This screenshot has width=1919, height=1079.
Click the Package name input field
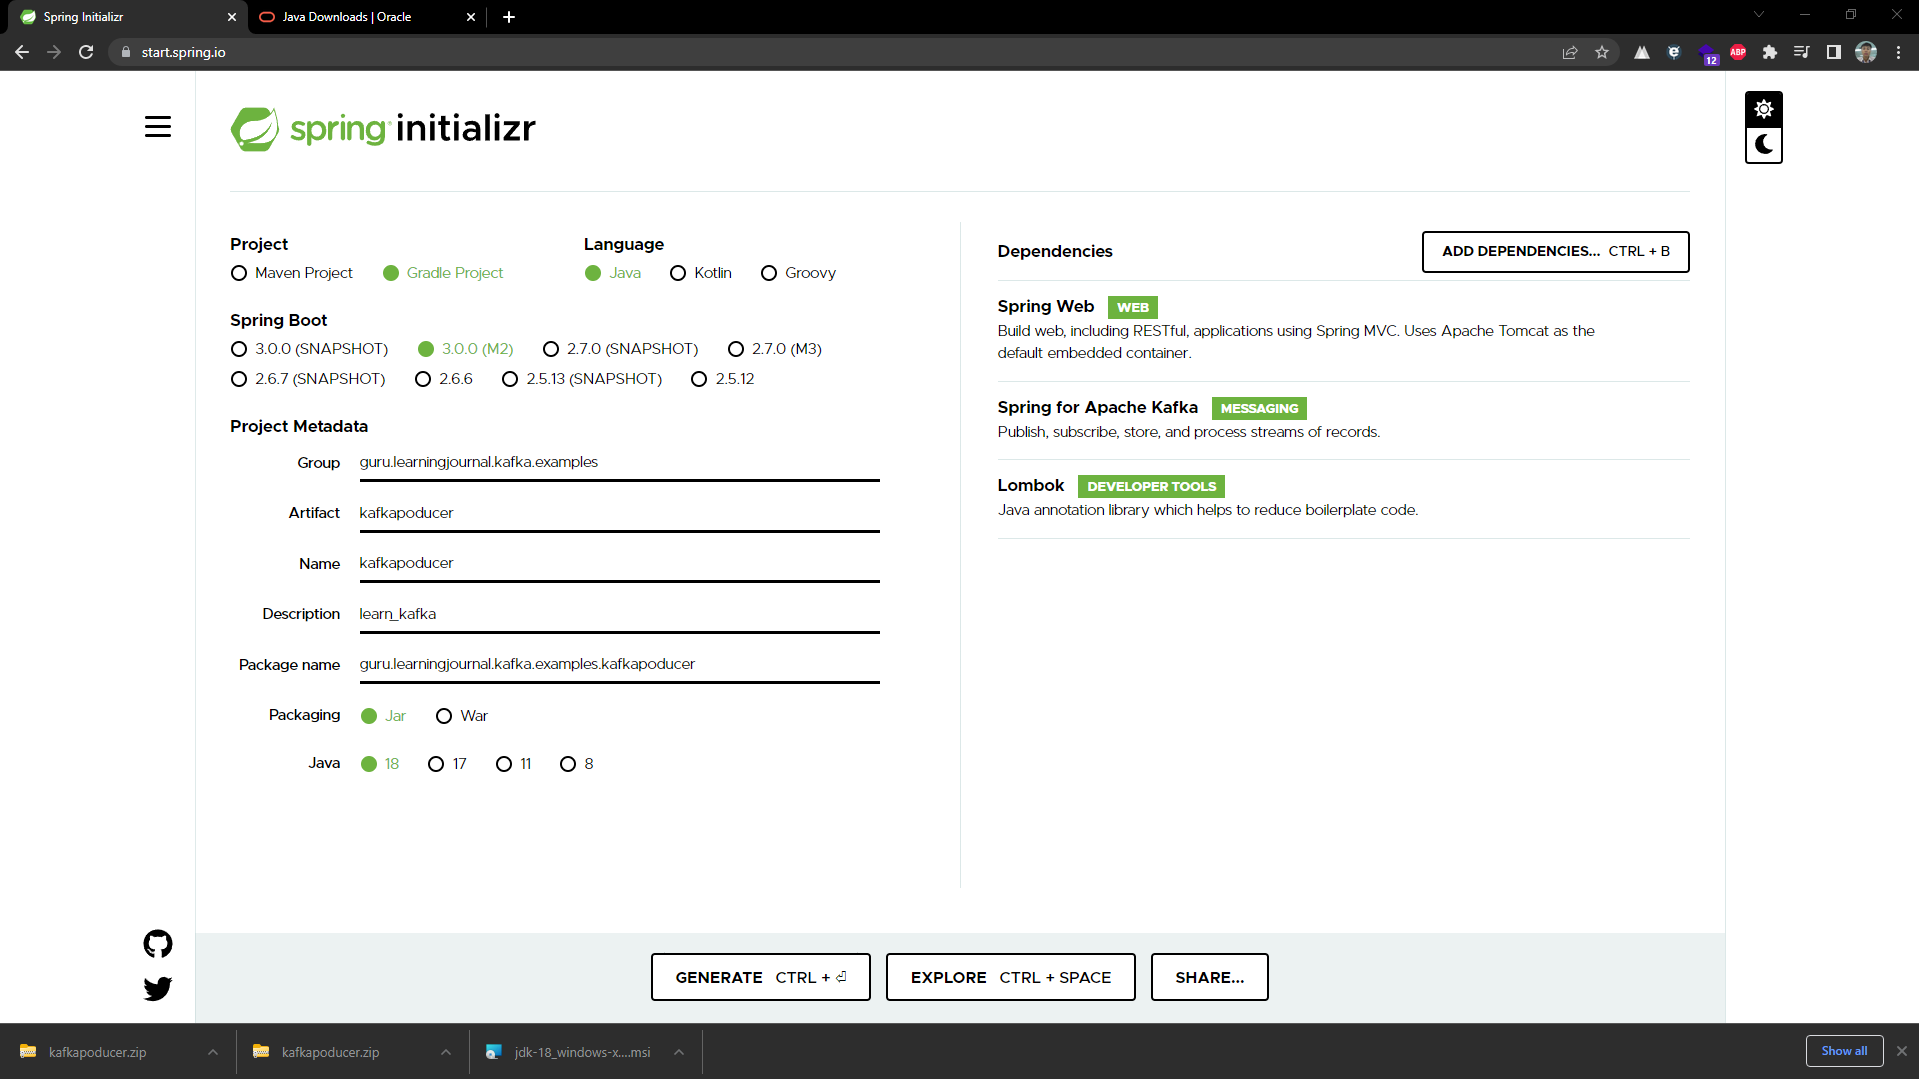pos(619,665)
